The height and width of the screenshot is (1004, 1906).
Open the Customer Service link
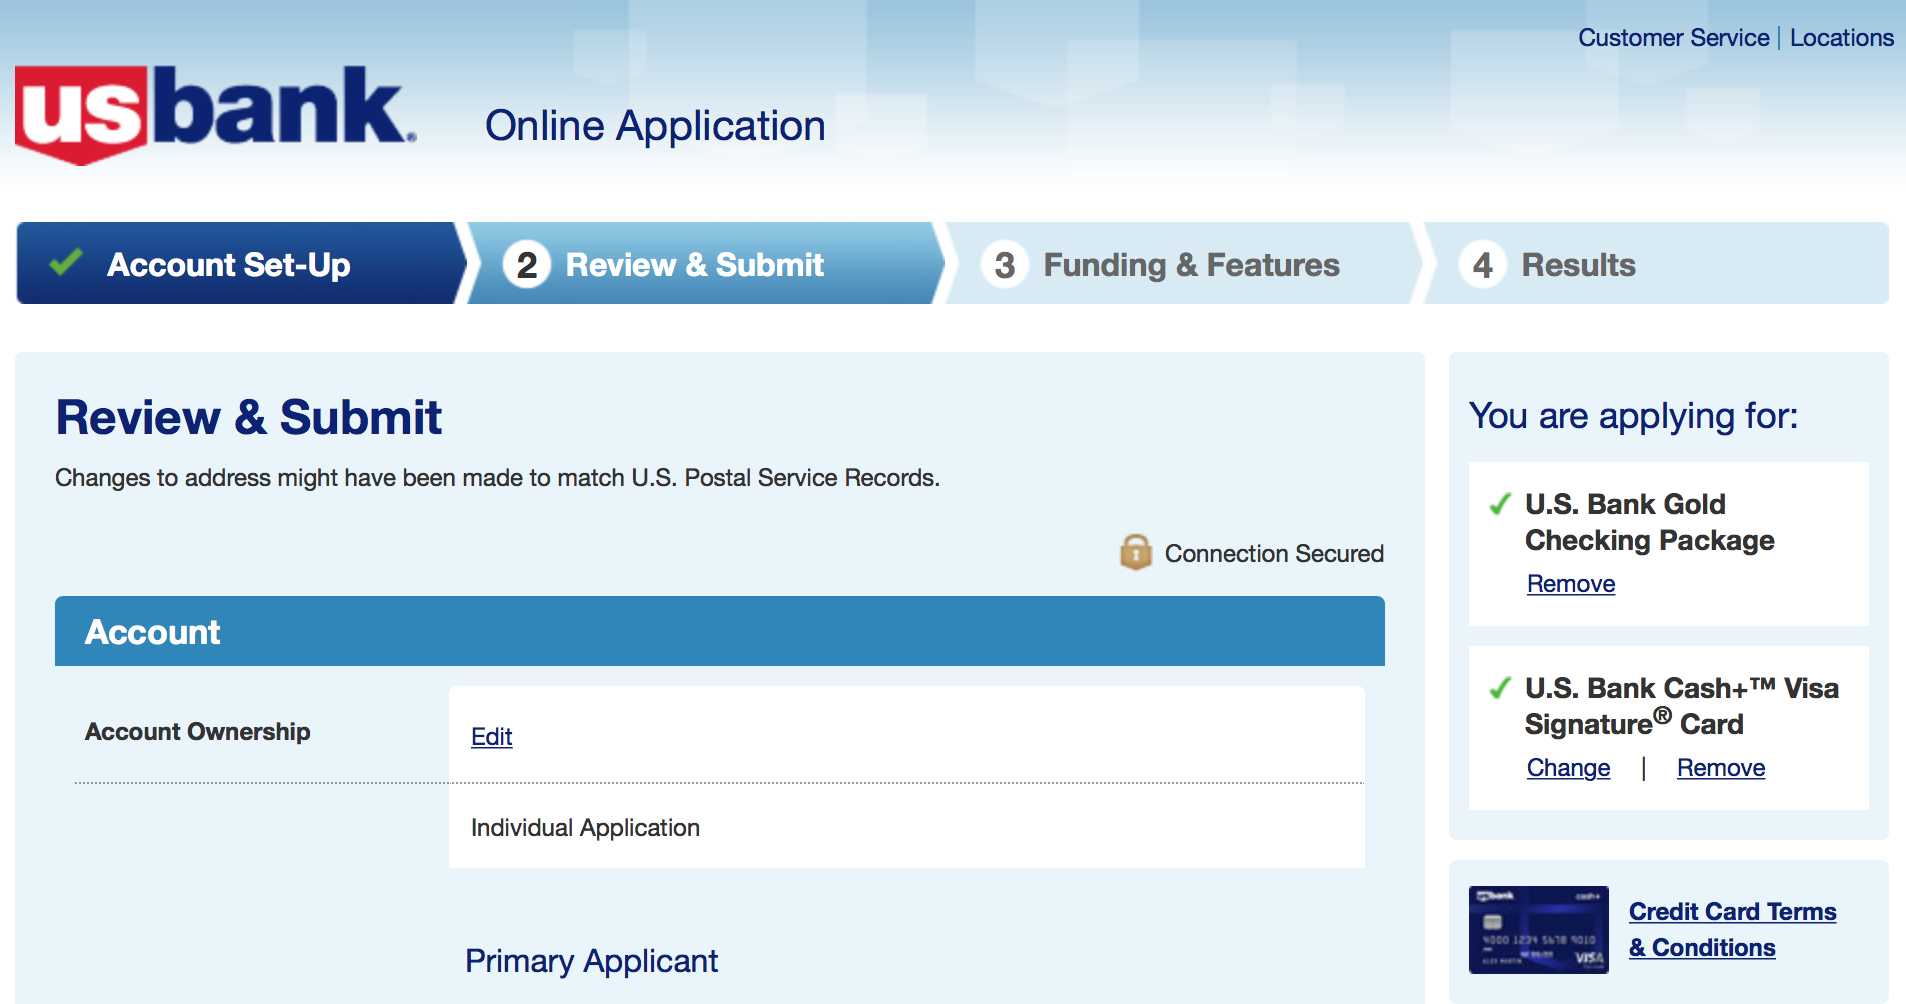pos(1673,38)
